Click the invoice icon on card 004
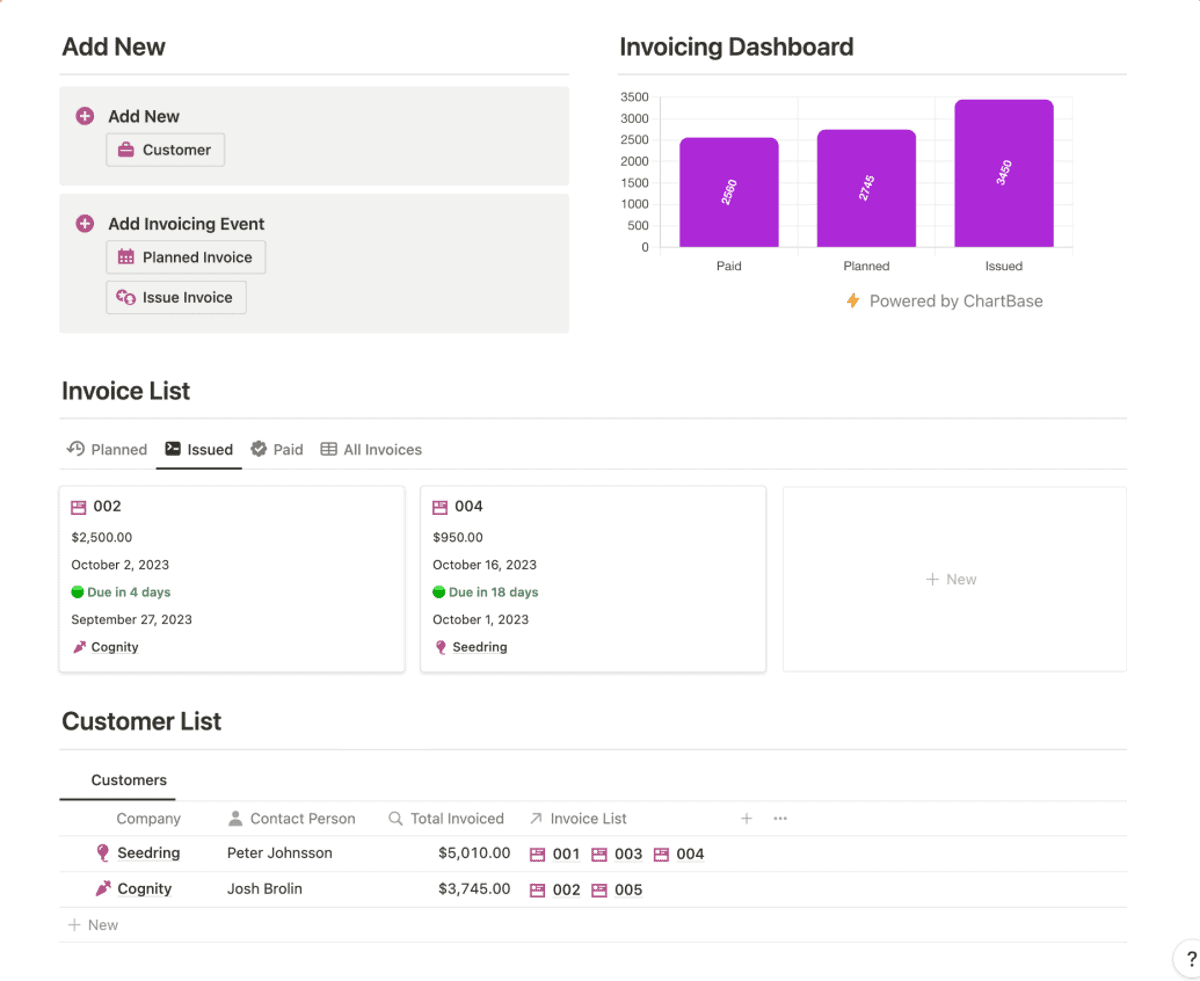The height and width of the screenshot is (981, 1200). pyautogui.click(x=440, y=506)
